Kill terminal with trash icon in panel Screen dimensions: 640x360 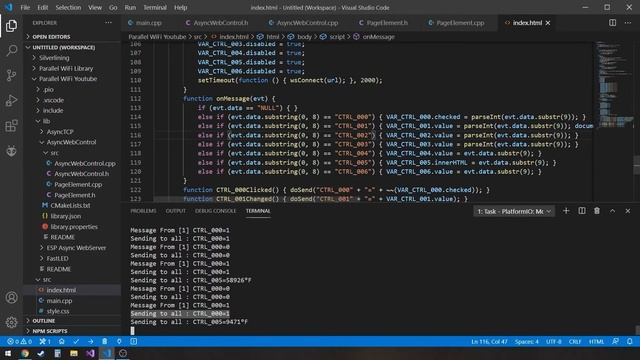coord(597,211)
